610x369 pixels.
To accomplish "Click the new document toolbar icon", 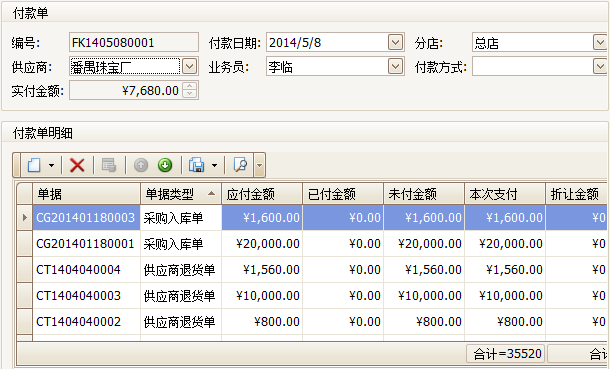I will 34,165.
